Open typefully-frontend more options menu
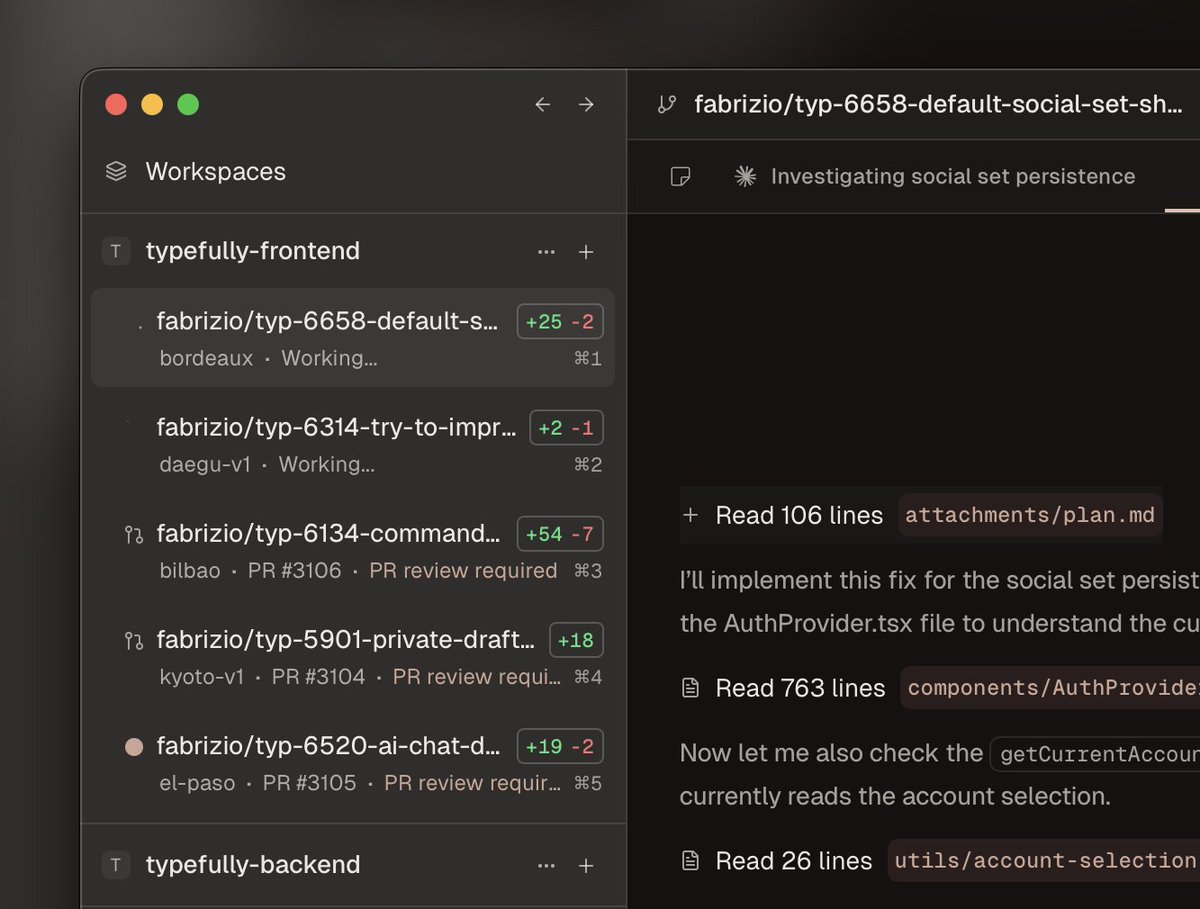The image size is (1200, 909). (x=546, y=252)
